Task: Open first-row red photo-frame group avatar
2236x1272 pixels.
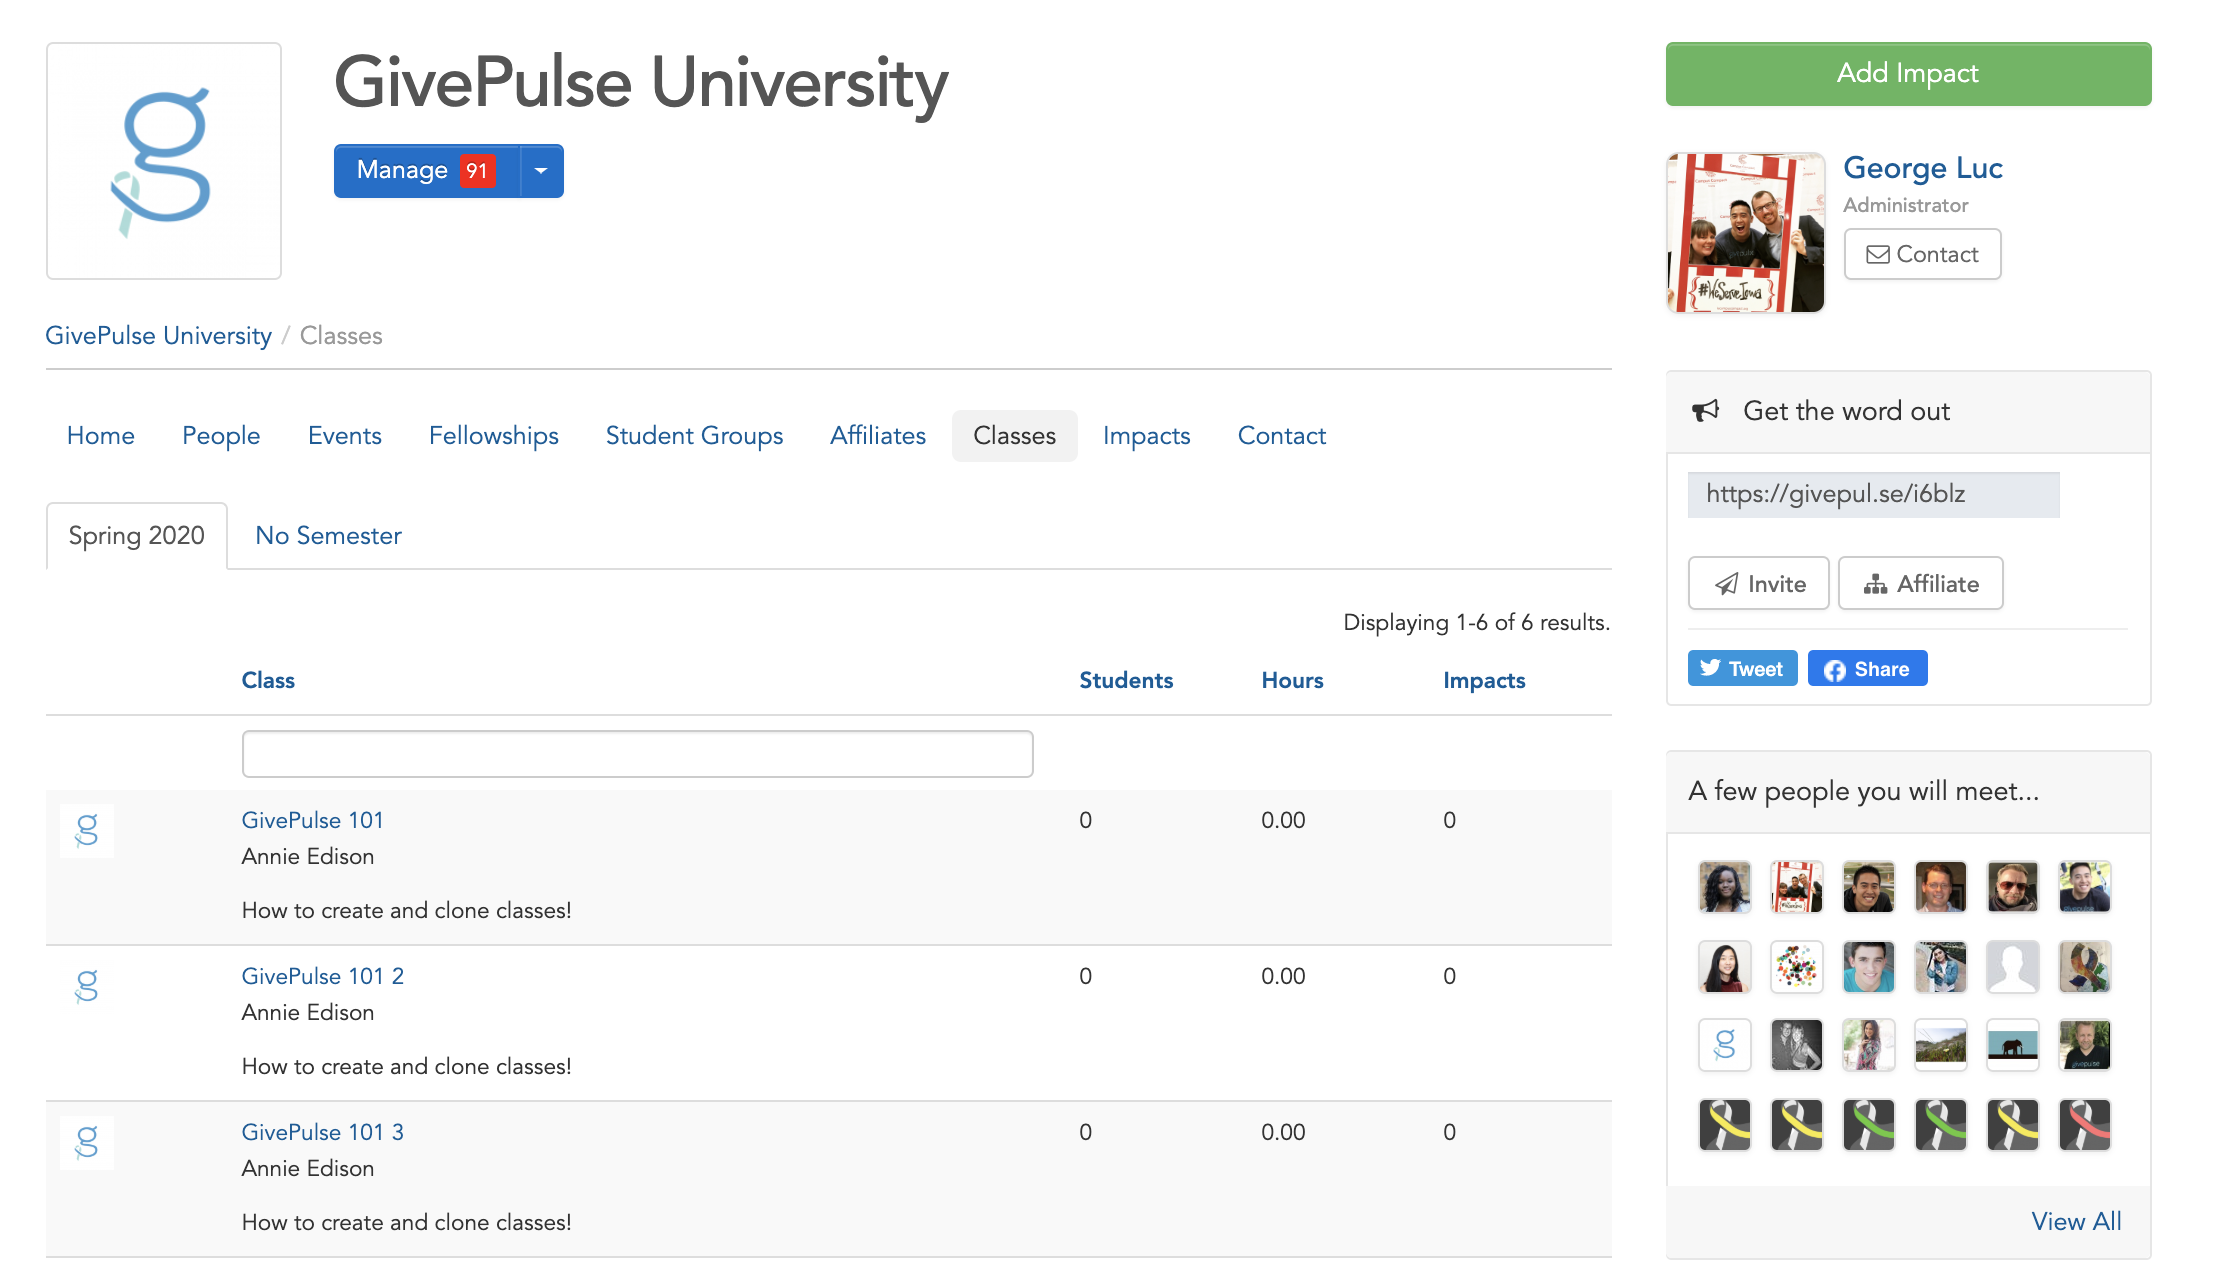Action: coord(1797,887)
